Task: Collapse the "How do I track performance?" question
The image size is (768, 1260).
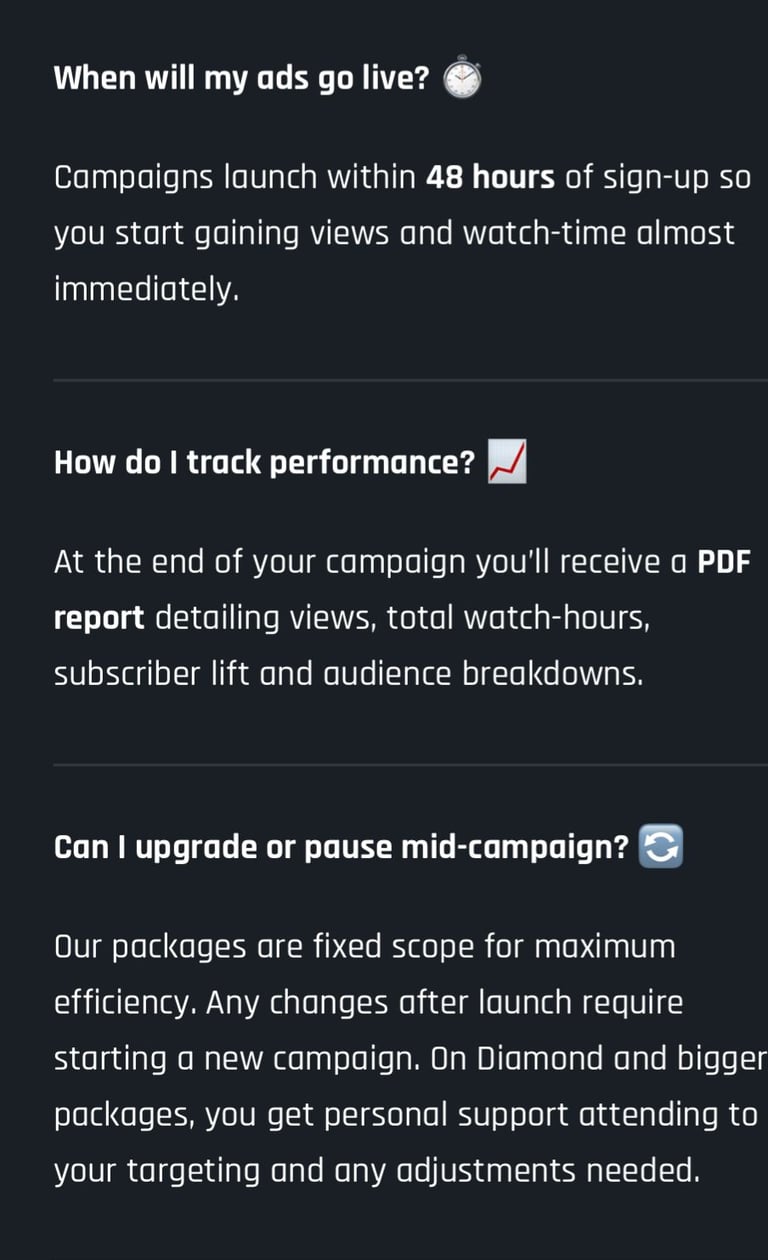Action: pos(264,463)
